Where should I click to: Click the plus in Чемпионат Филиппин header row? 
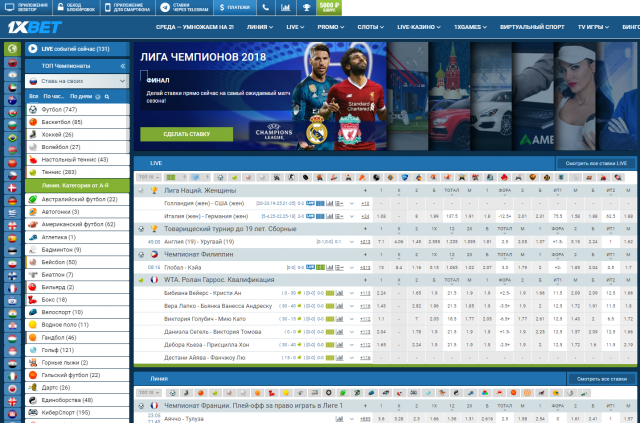pyautogui.click(x=365, y=254)
